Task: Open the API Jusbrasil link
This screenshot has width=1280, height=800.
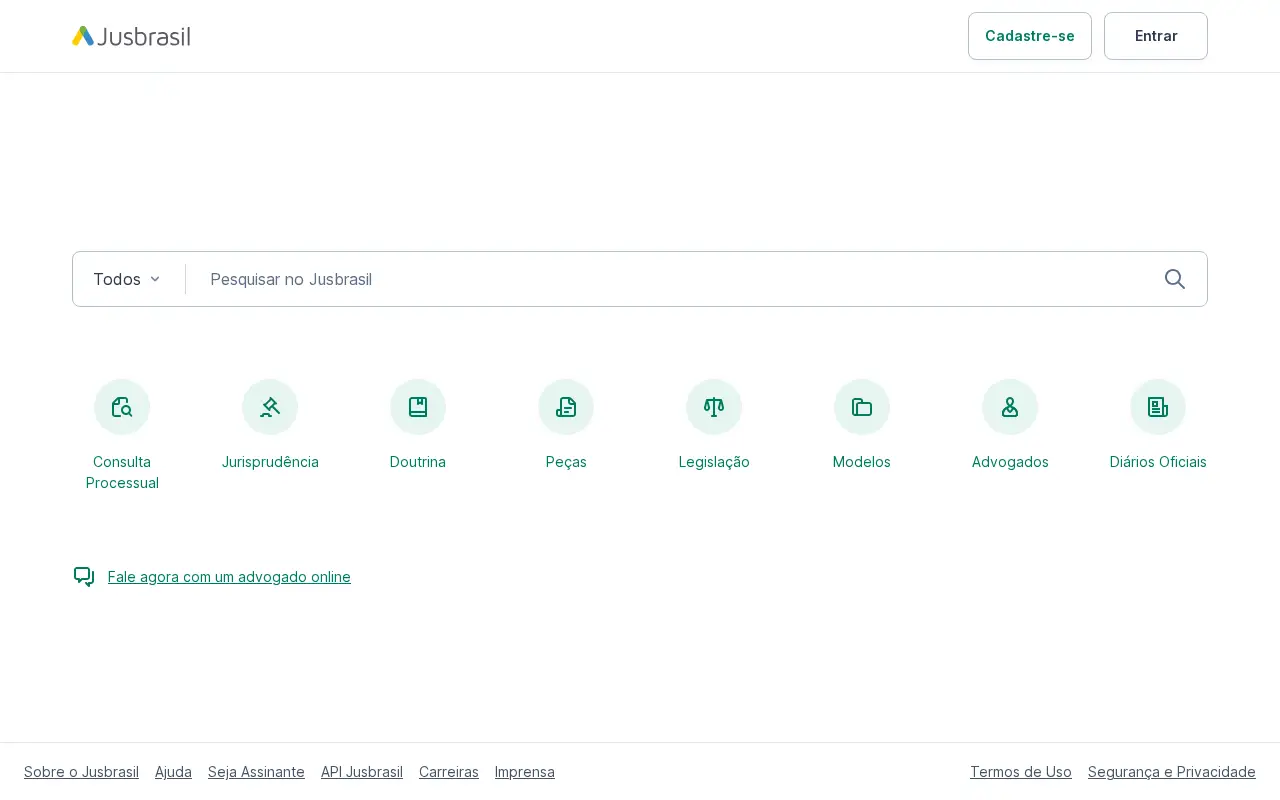Action: pyautogui.click(x=362, y=772)
